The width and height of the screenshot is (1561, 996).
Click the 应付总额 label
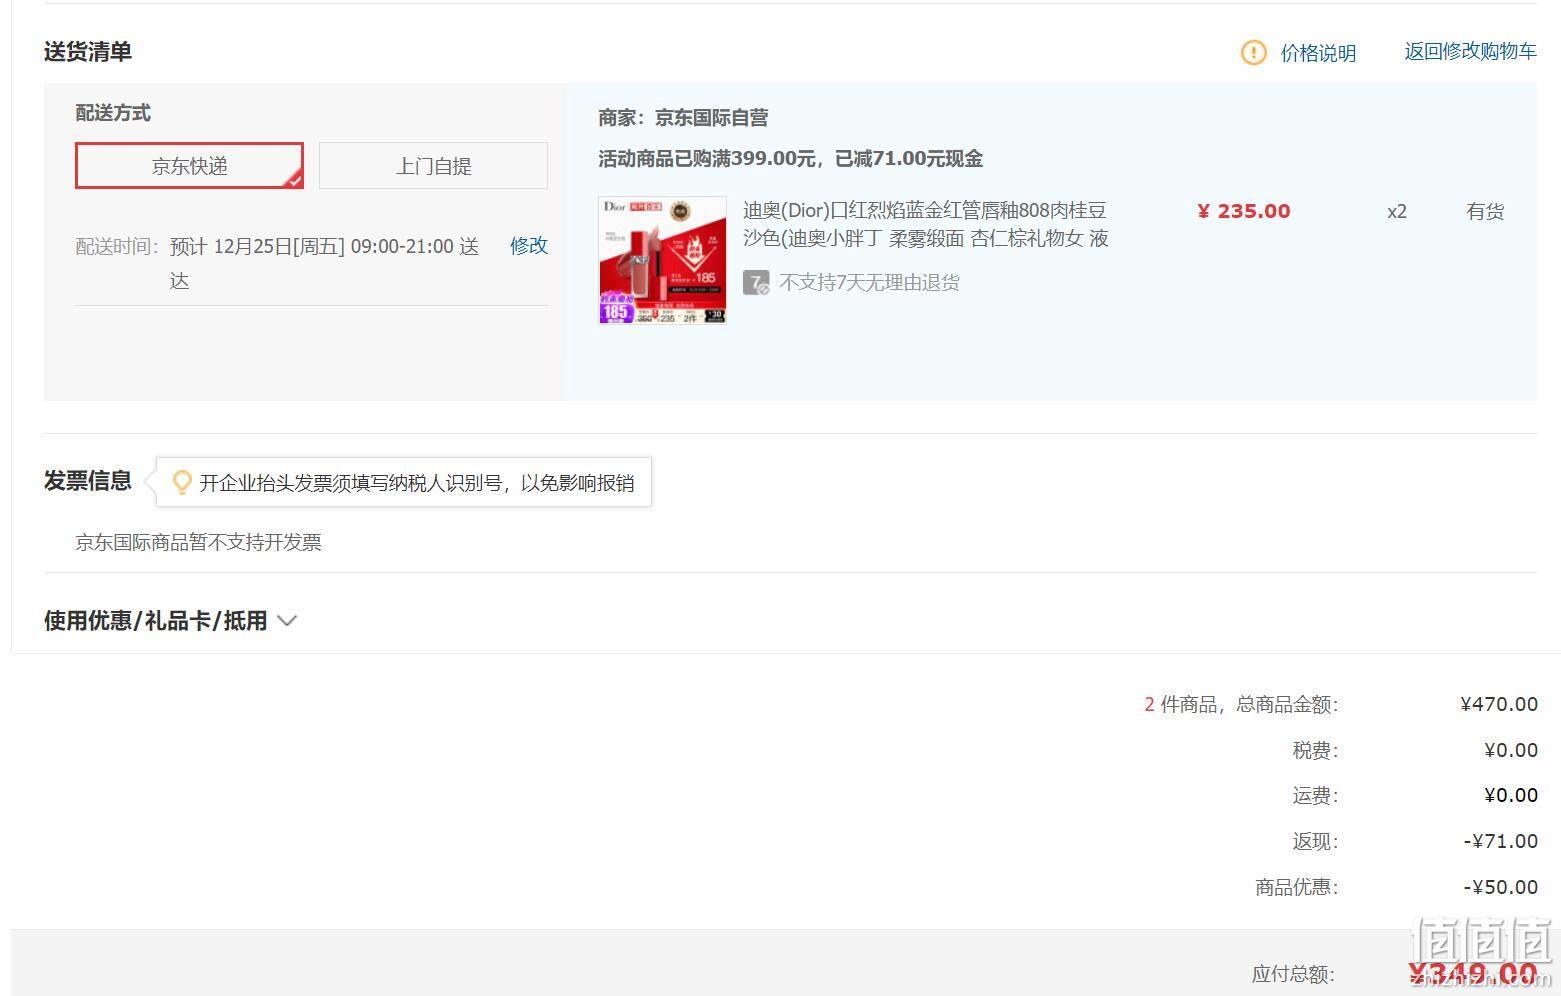point(1293,974)
